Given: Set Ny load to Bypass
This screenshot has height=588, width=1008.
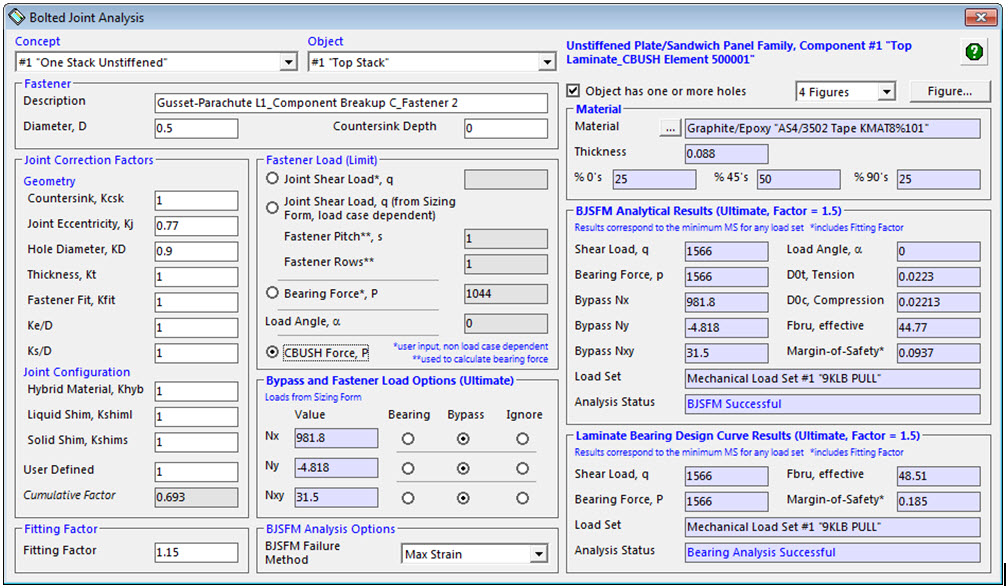Looking at the screenshot, I should pyautogui.click(x=463, y=468).
